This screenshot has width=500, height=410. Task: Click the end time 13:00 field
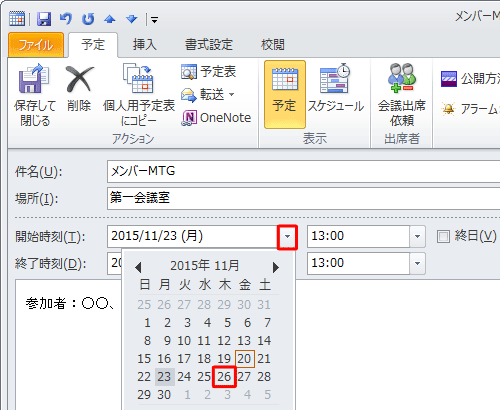pyautogui.click(x=358, y=263)
